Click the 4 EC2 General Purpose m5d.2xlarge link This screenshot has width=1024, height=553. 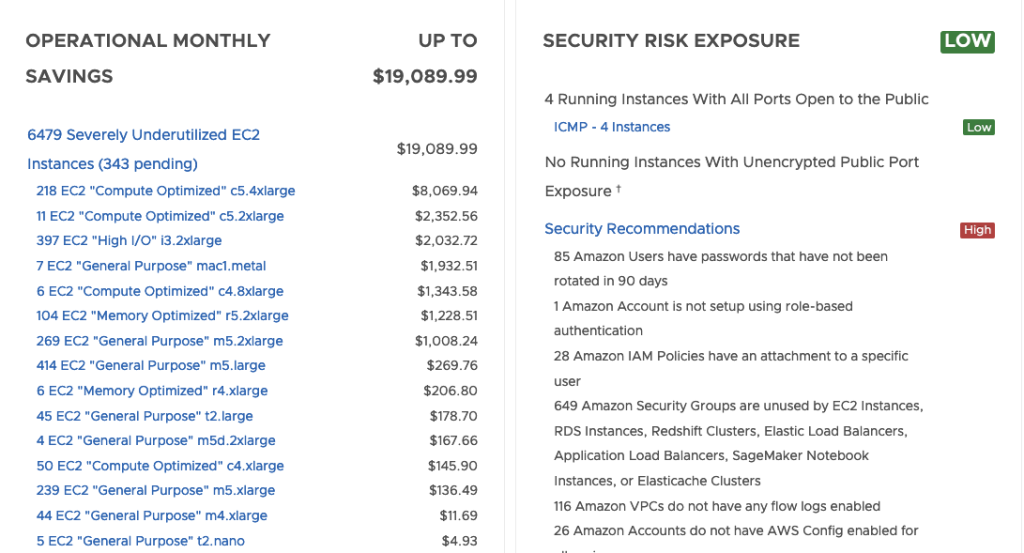pos(156,441)
